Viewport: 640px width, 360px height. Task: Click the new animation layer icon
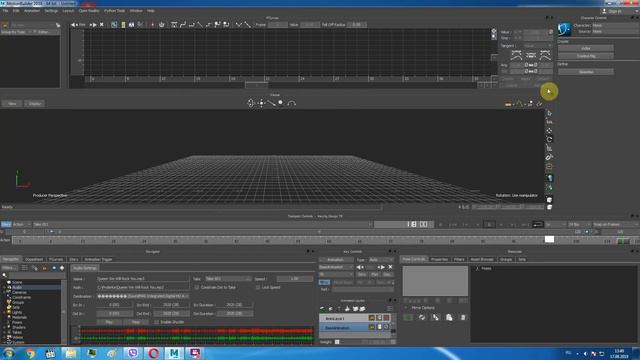pyautogui.click(x=322, y=309)
